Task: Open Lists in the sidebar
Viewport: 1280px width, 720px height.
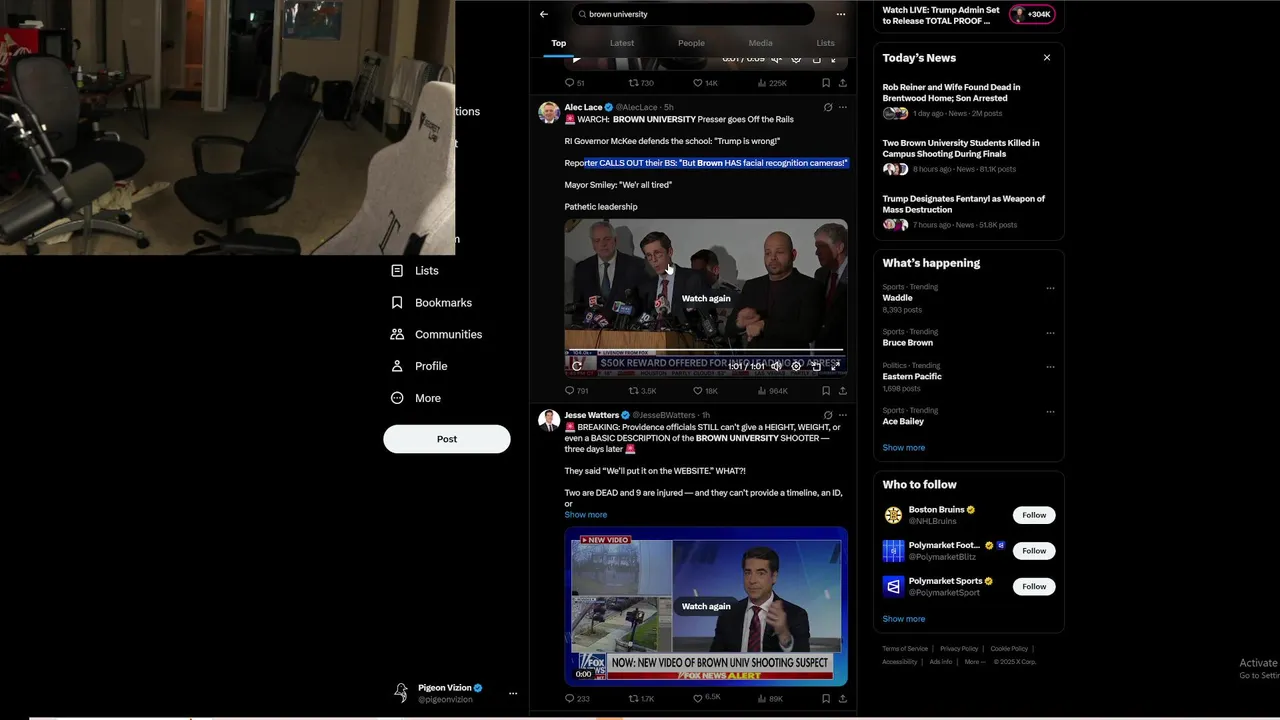Action: click(415, 271)
